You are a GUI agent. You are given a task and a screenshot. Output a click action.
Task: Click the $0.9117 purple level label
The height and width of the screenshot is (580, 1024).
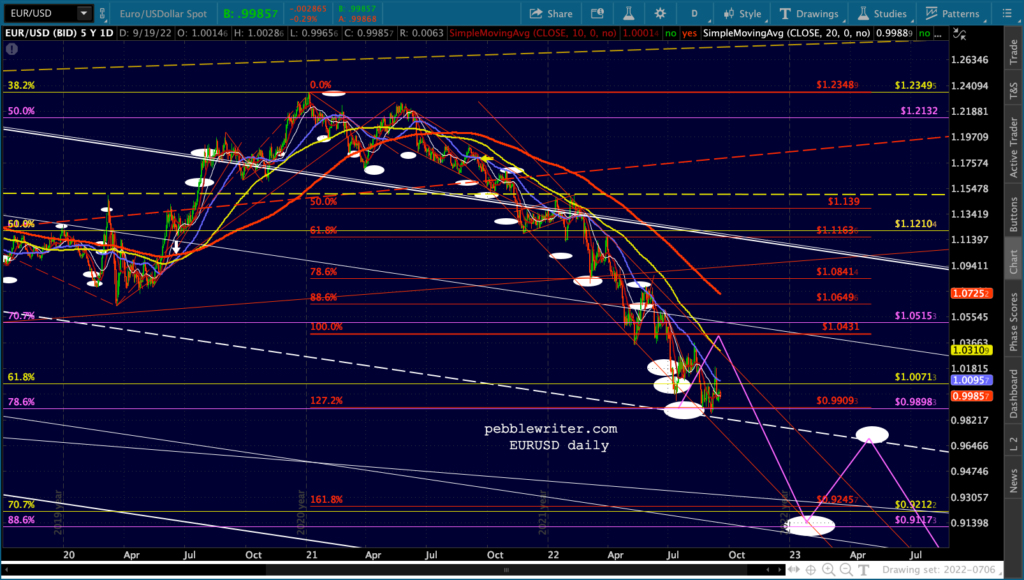pyautogui.click(x=916, y=520)
